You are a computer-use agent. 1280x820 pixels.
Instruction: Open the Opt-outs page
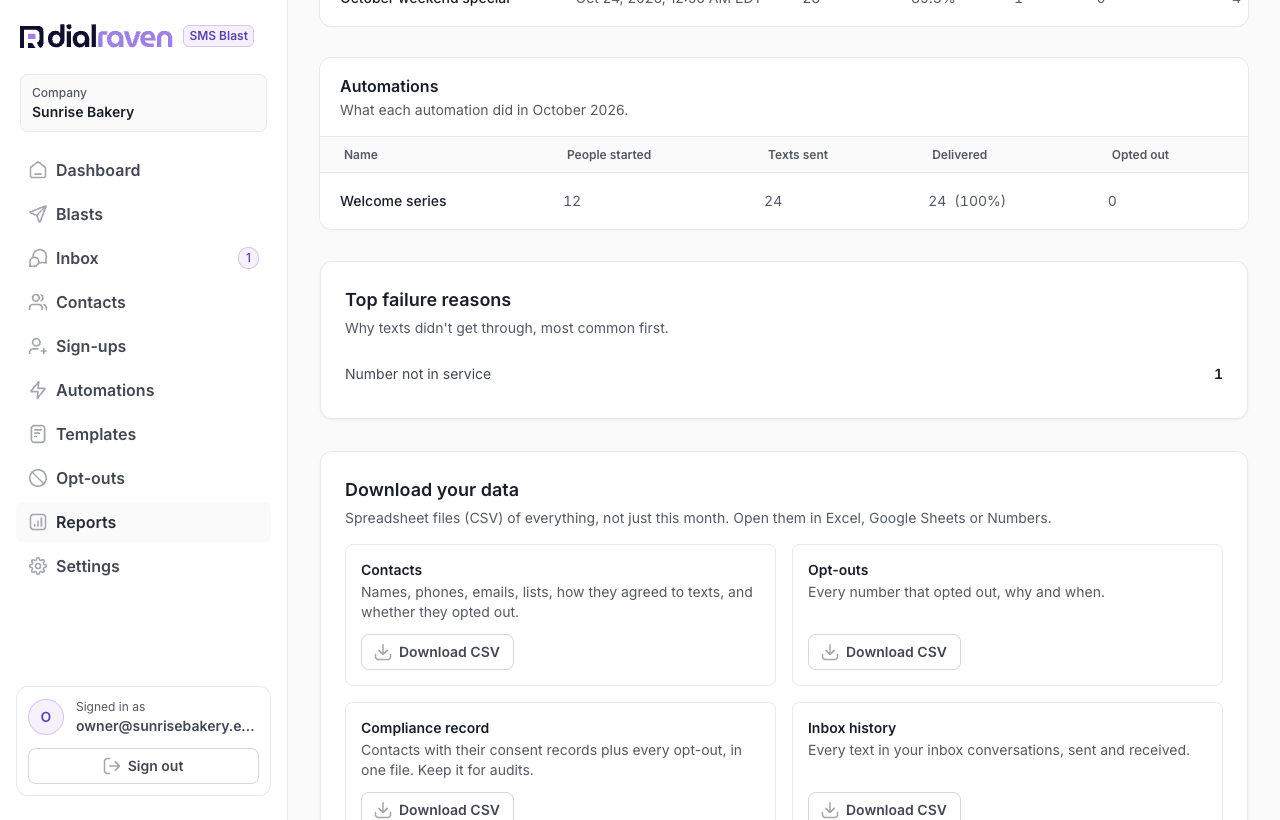point(143,478)
